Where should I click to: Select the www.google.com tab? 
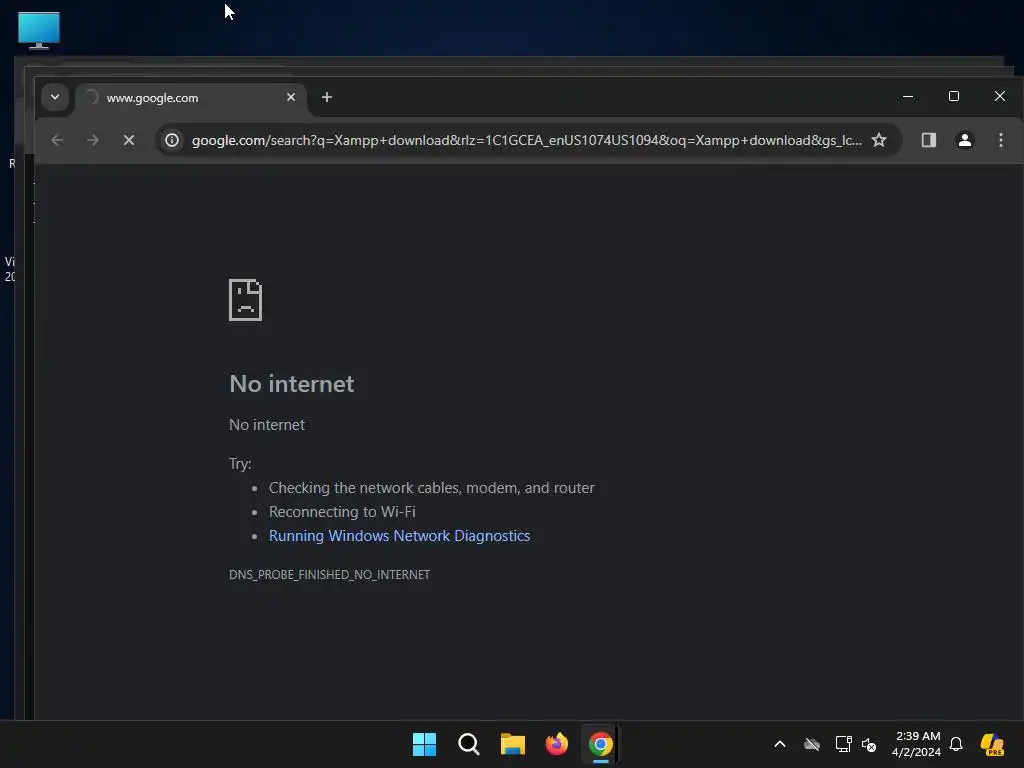pos(190,97)
